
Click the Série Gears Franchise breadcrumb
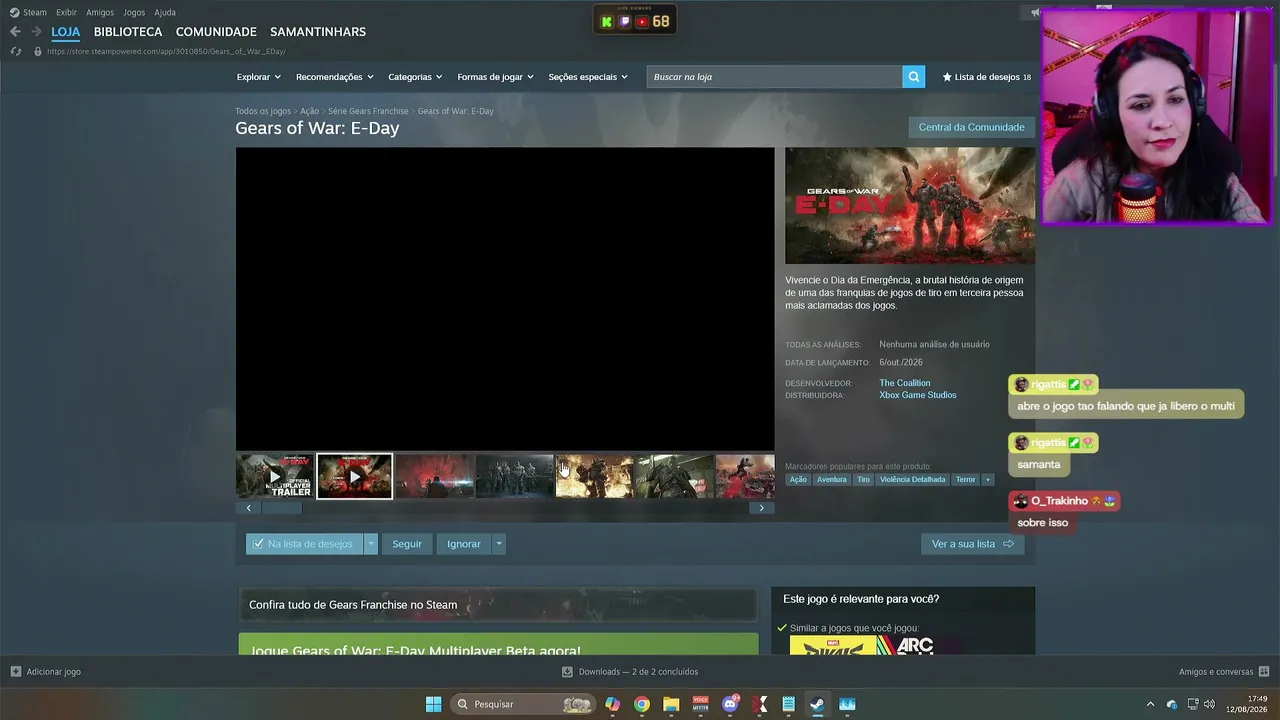368,111
